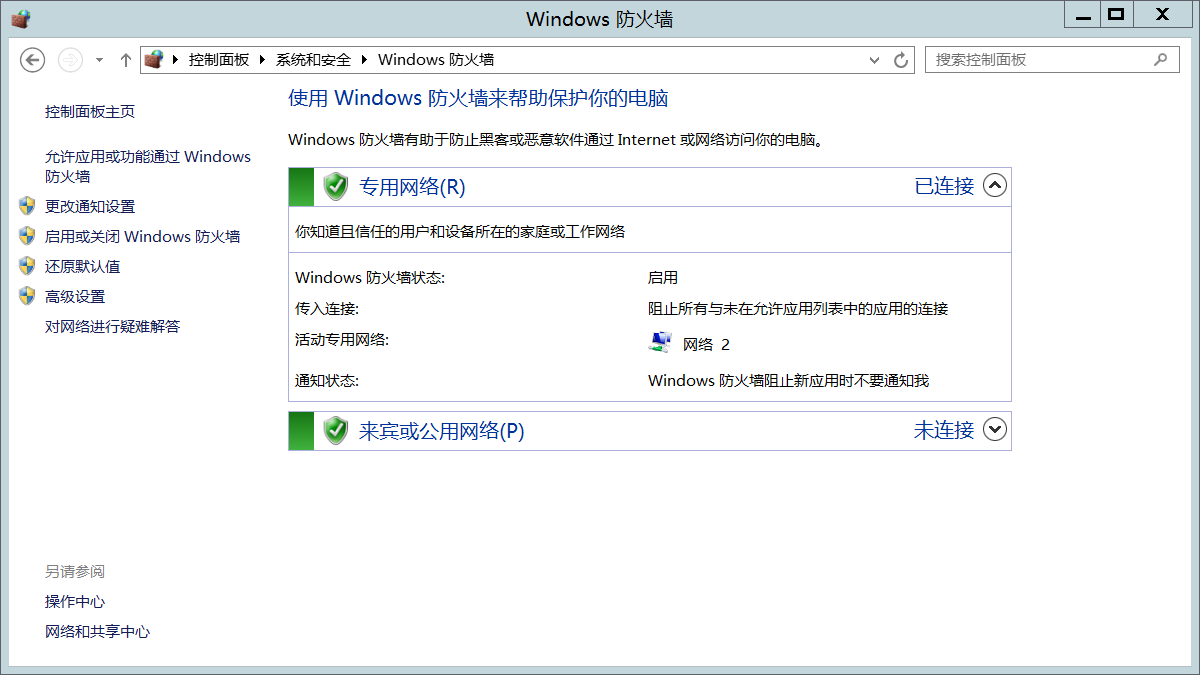Go up one level with the up arrow
Screen dimensions: 1200x675
click(126, 60)
